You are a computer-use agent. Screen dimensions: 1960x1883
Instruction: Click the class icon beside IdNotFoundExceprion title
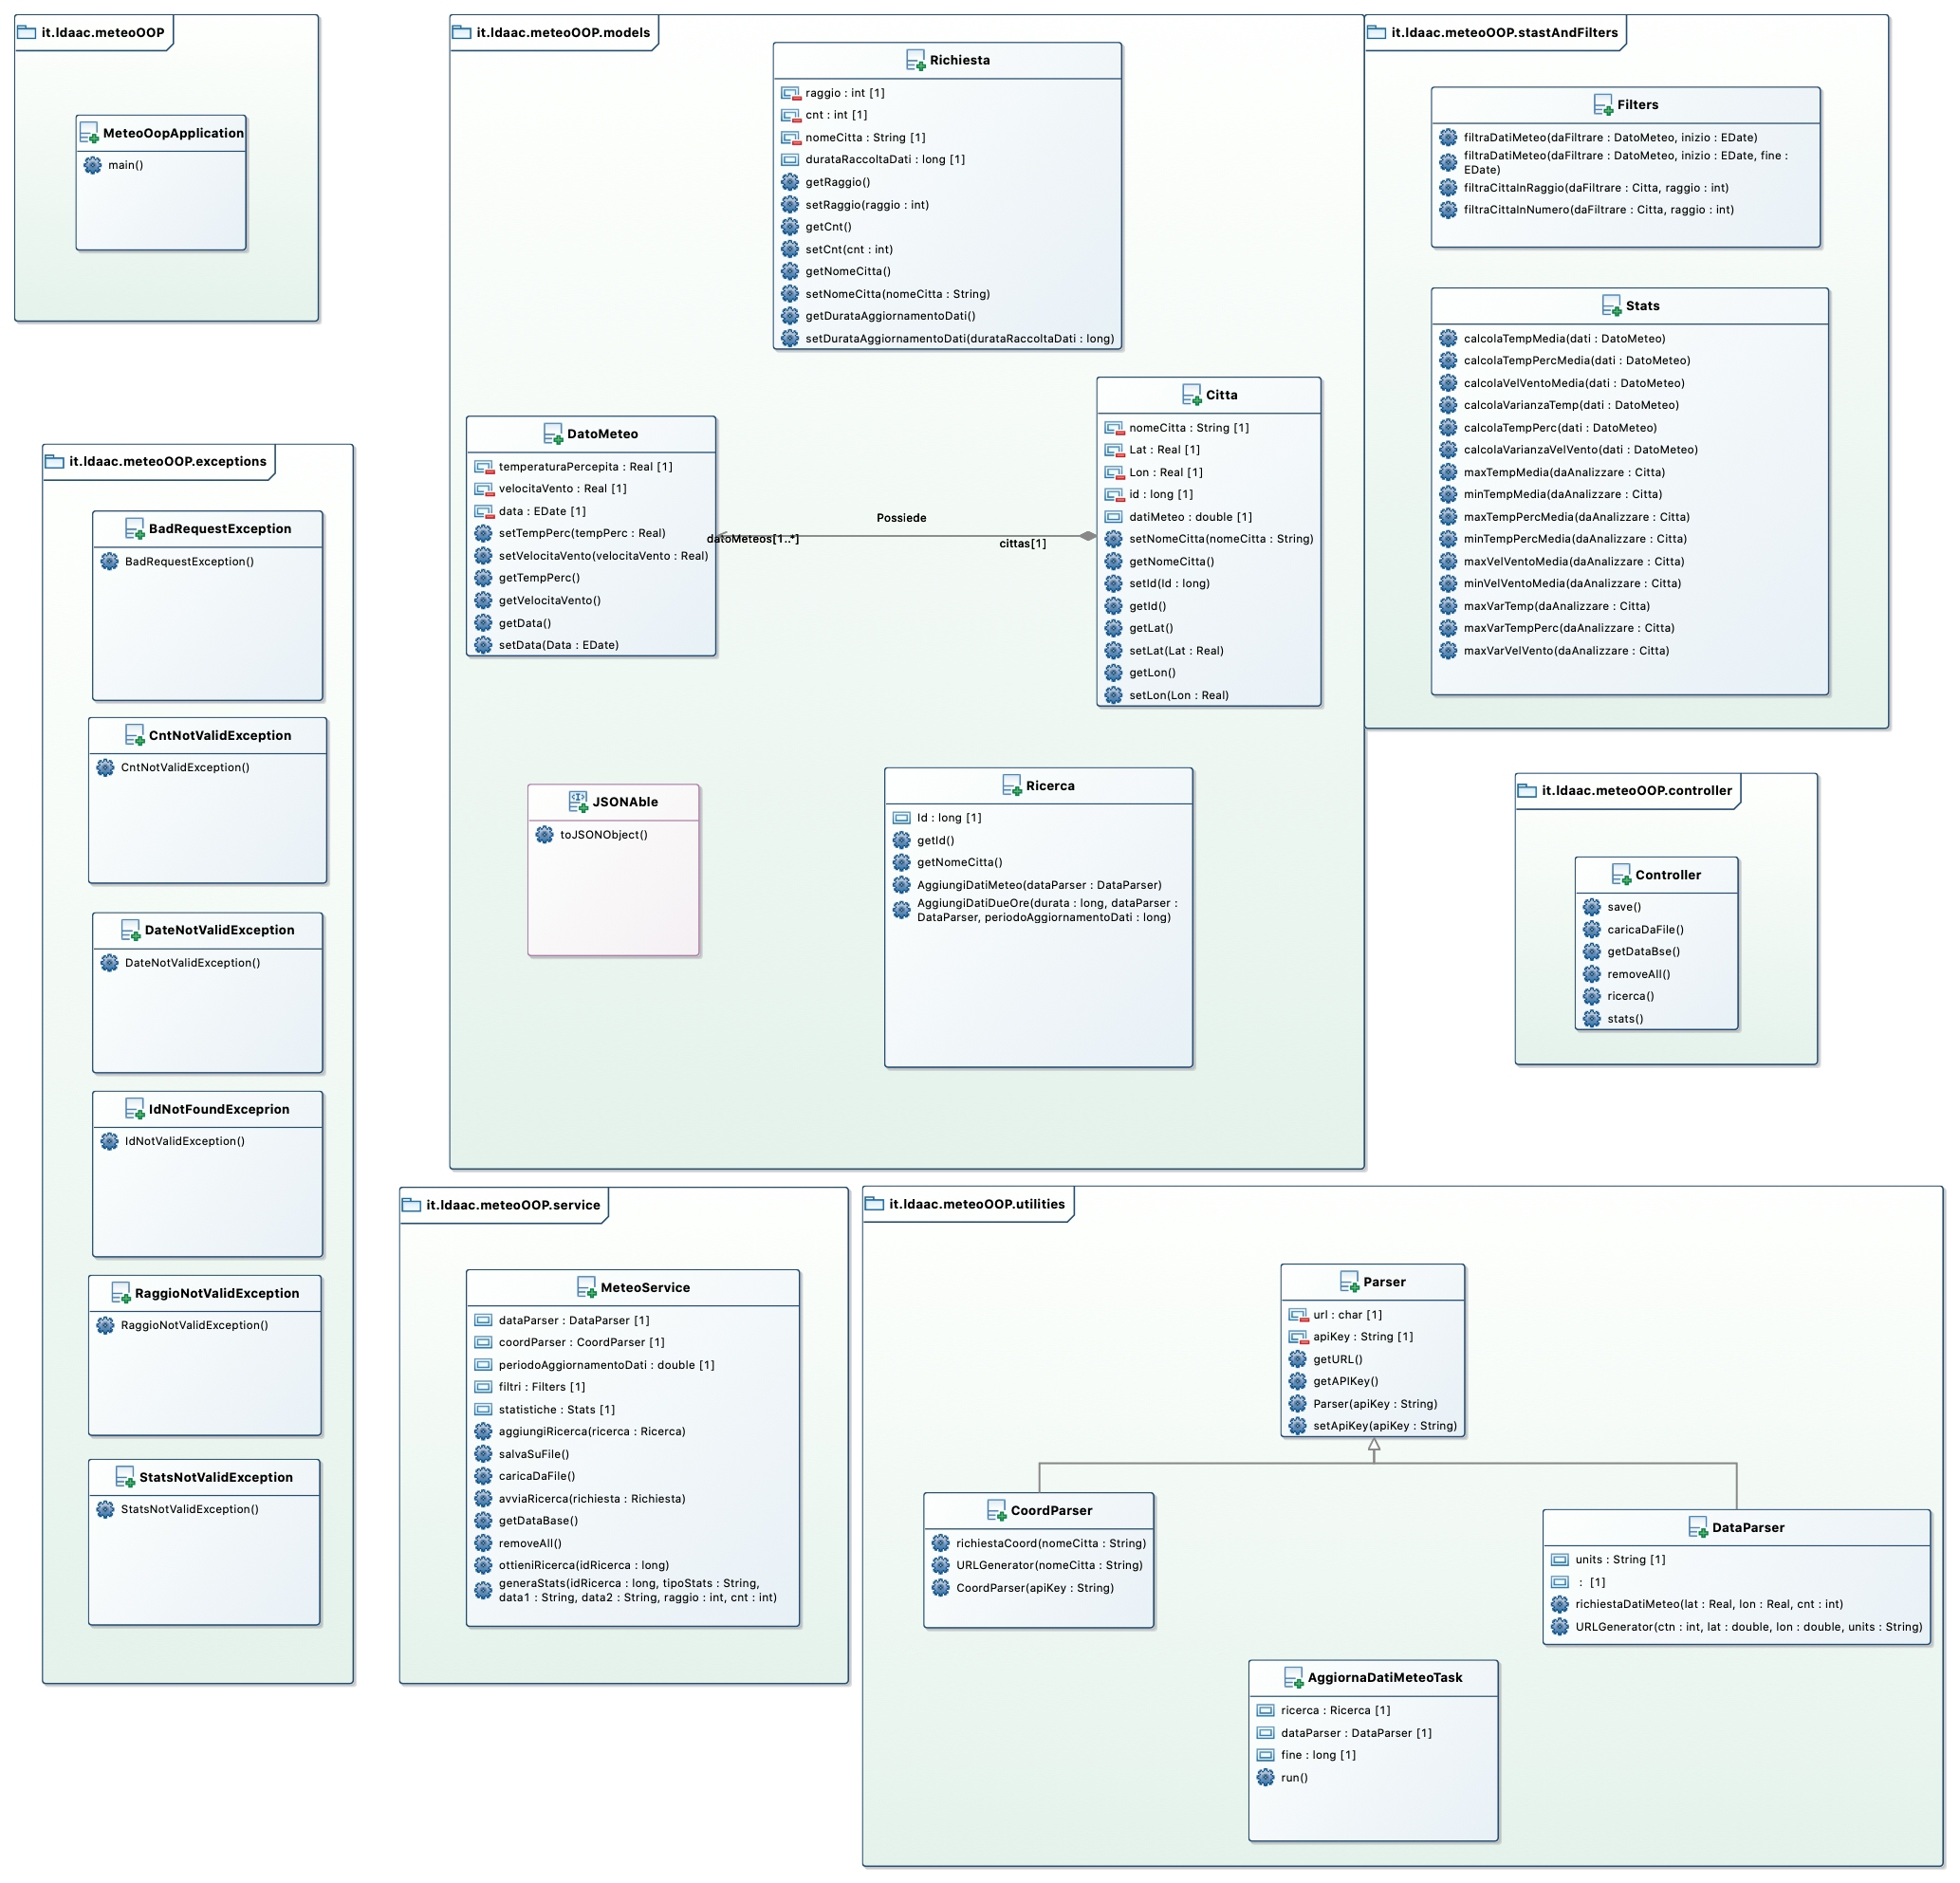(x=135, y=1110)
